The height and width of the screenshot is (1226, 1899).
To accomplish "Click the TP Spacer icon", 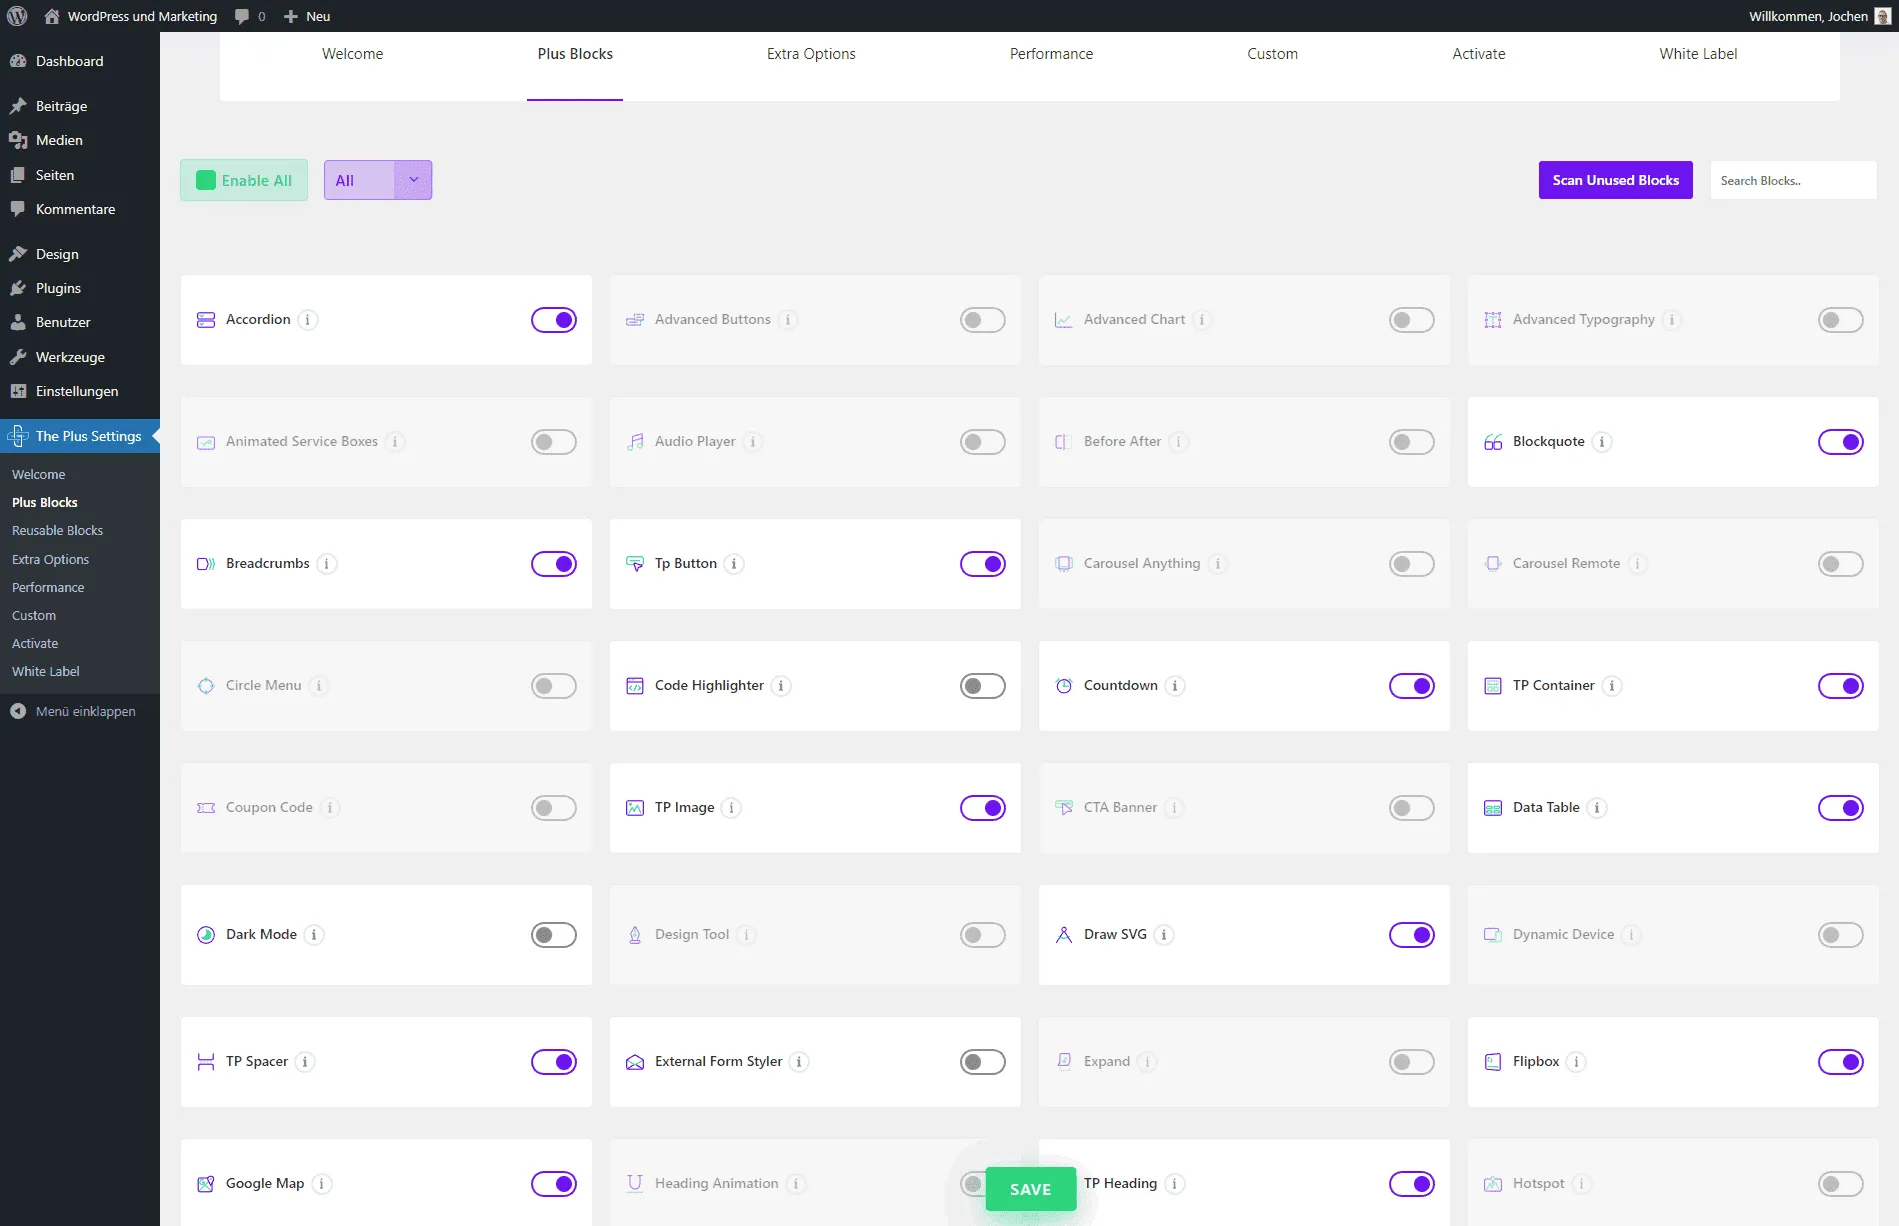I will 206,1062.
